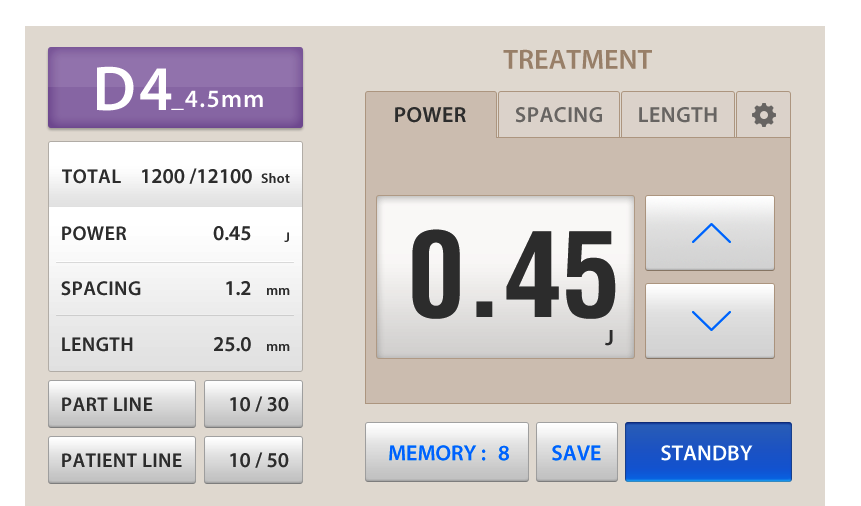Tap the D4_4.5mm cartridge banner
861x506 pixels.
coord(175,88)
